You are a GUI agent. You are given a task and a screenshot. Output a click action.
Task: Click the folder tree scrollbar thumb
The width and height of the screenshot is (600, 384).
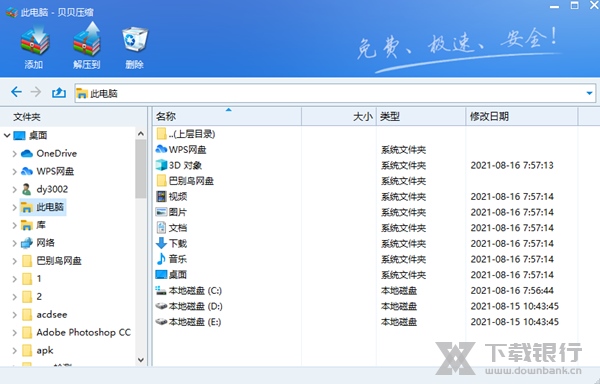pos(141,169)
